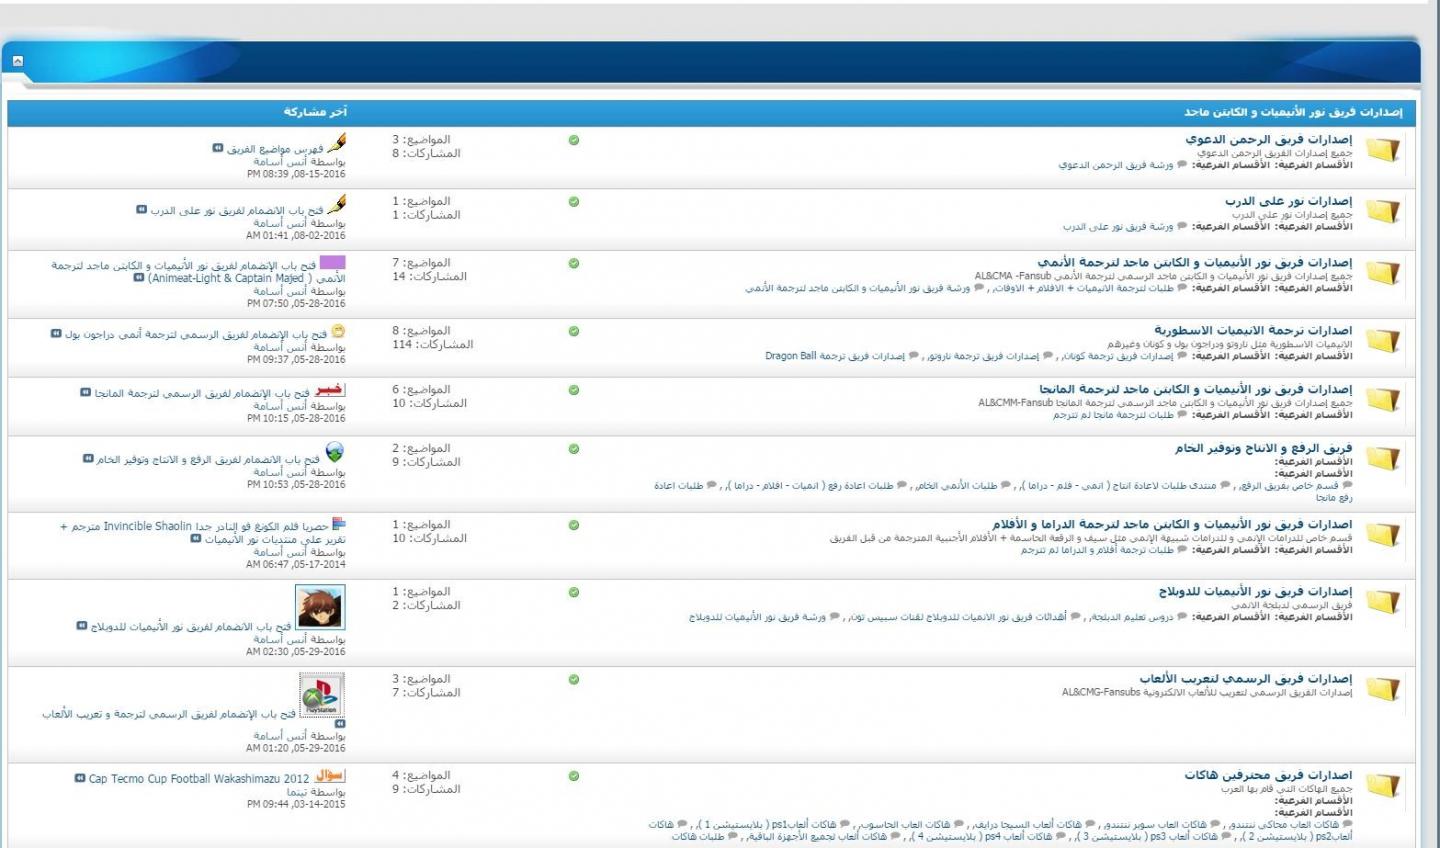Open anime avatar thumbnail in للدوبلاج row
This screenshot has height=848, width=1440.
pyautogui.click(x=320, y=608)
